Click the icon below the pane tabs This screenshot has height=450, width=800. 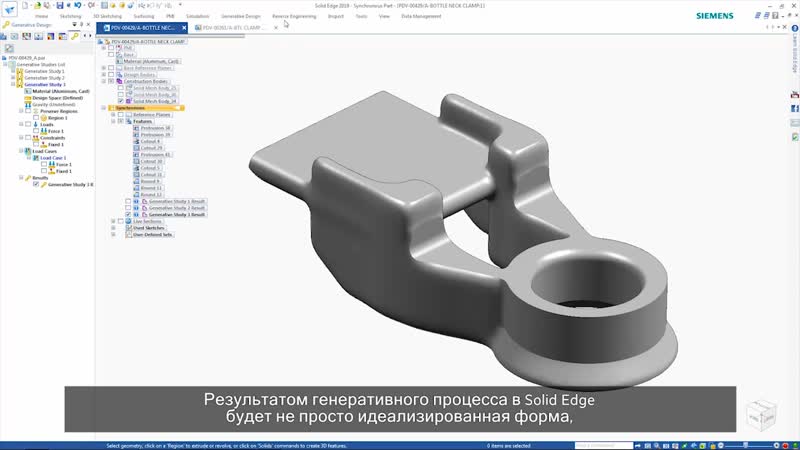tap(9, 48)
